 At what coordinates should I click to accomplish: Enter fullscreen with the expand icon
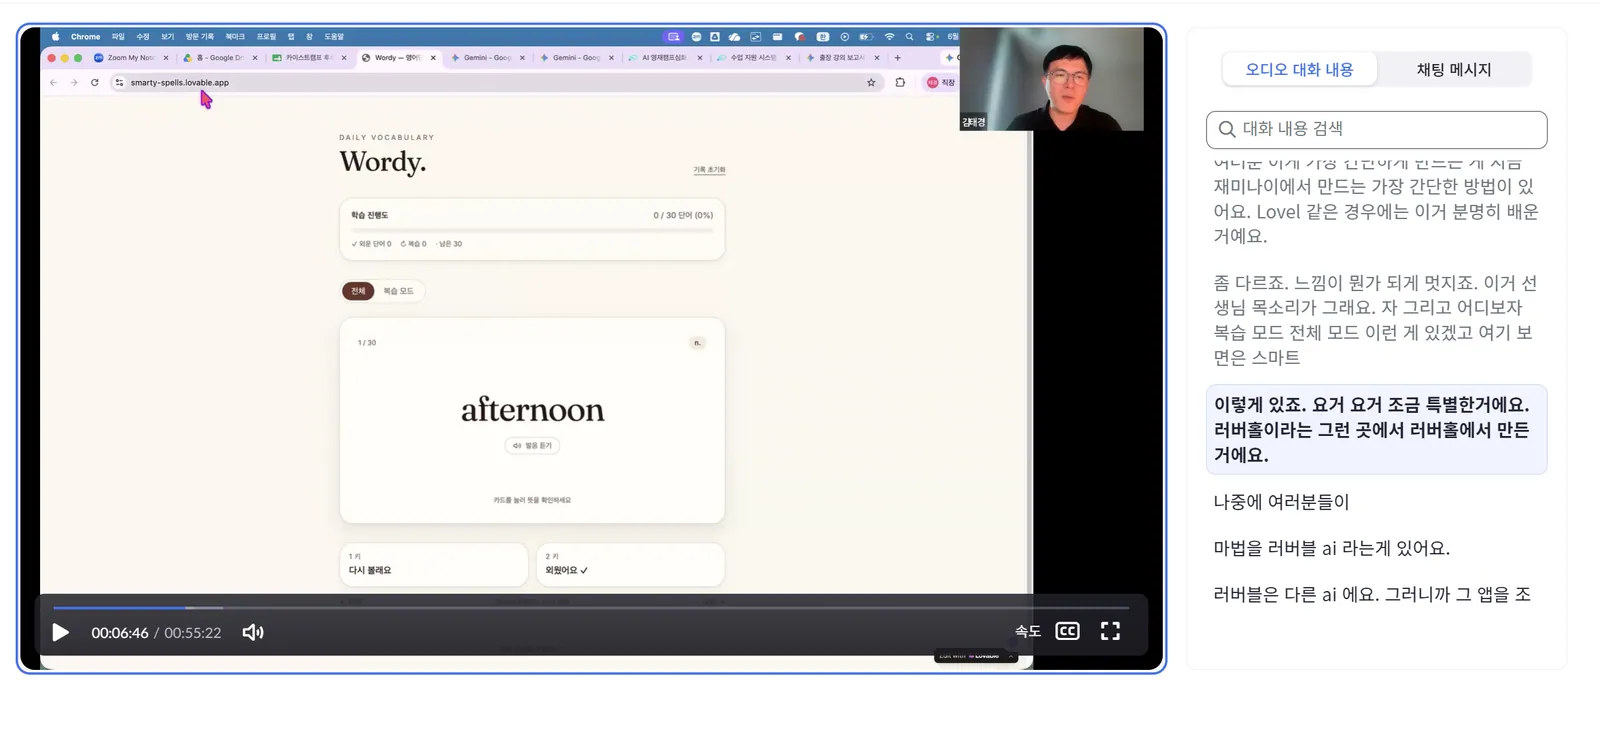pyautogui.click(x=1110, y=631)
